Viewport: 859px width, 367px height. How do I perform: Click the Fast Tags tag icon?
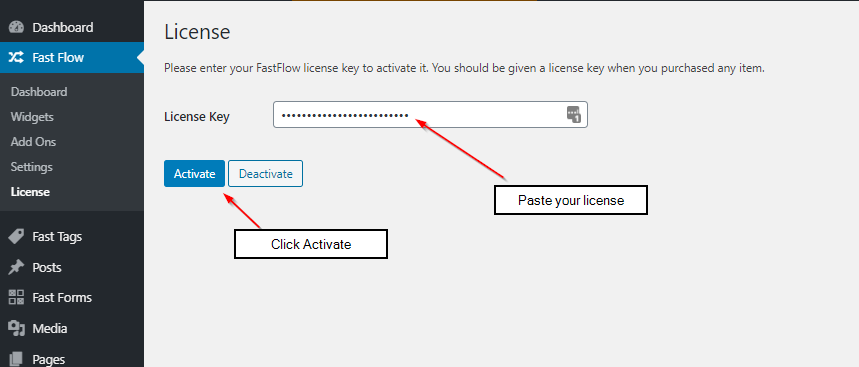click(16, 237)
